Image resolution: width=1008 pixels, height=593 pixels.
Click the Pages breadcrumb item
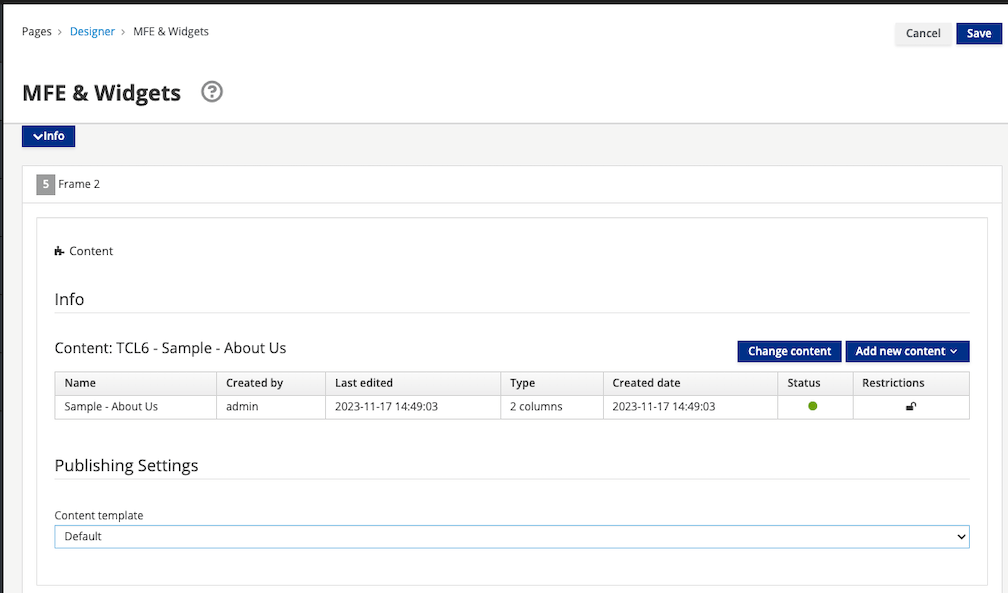(x=37, y=32)
